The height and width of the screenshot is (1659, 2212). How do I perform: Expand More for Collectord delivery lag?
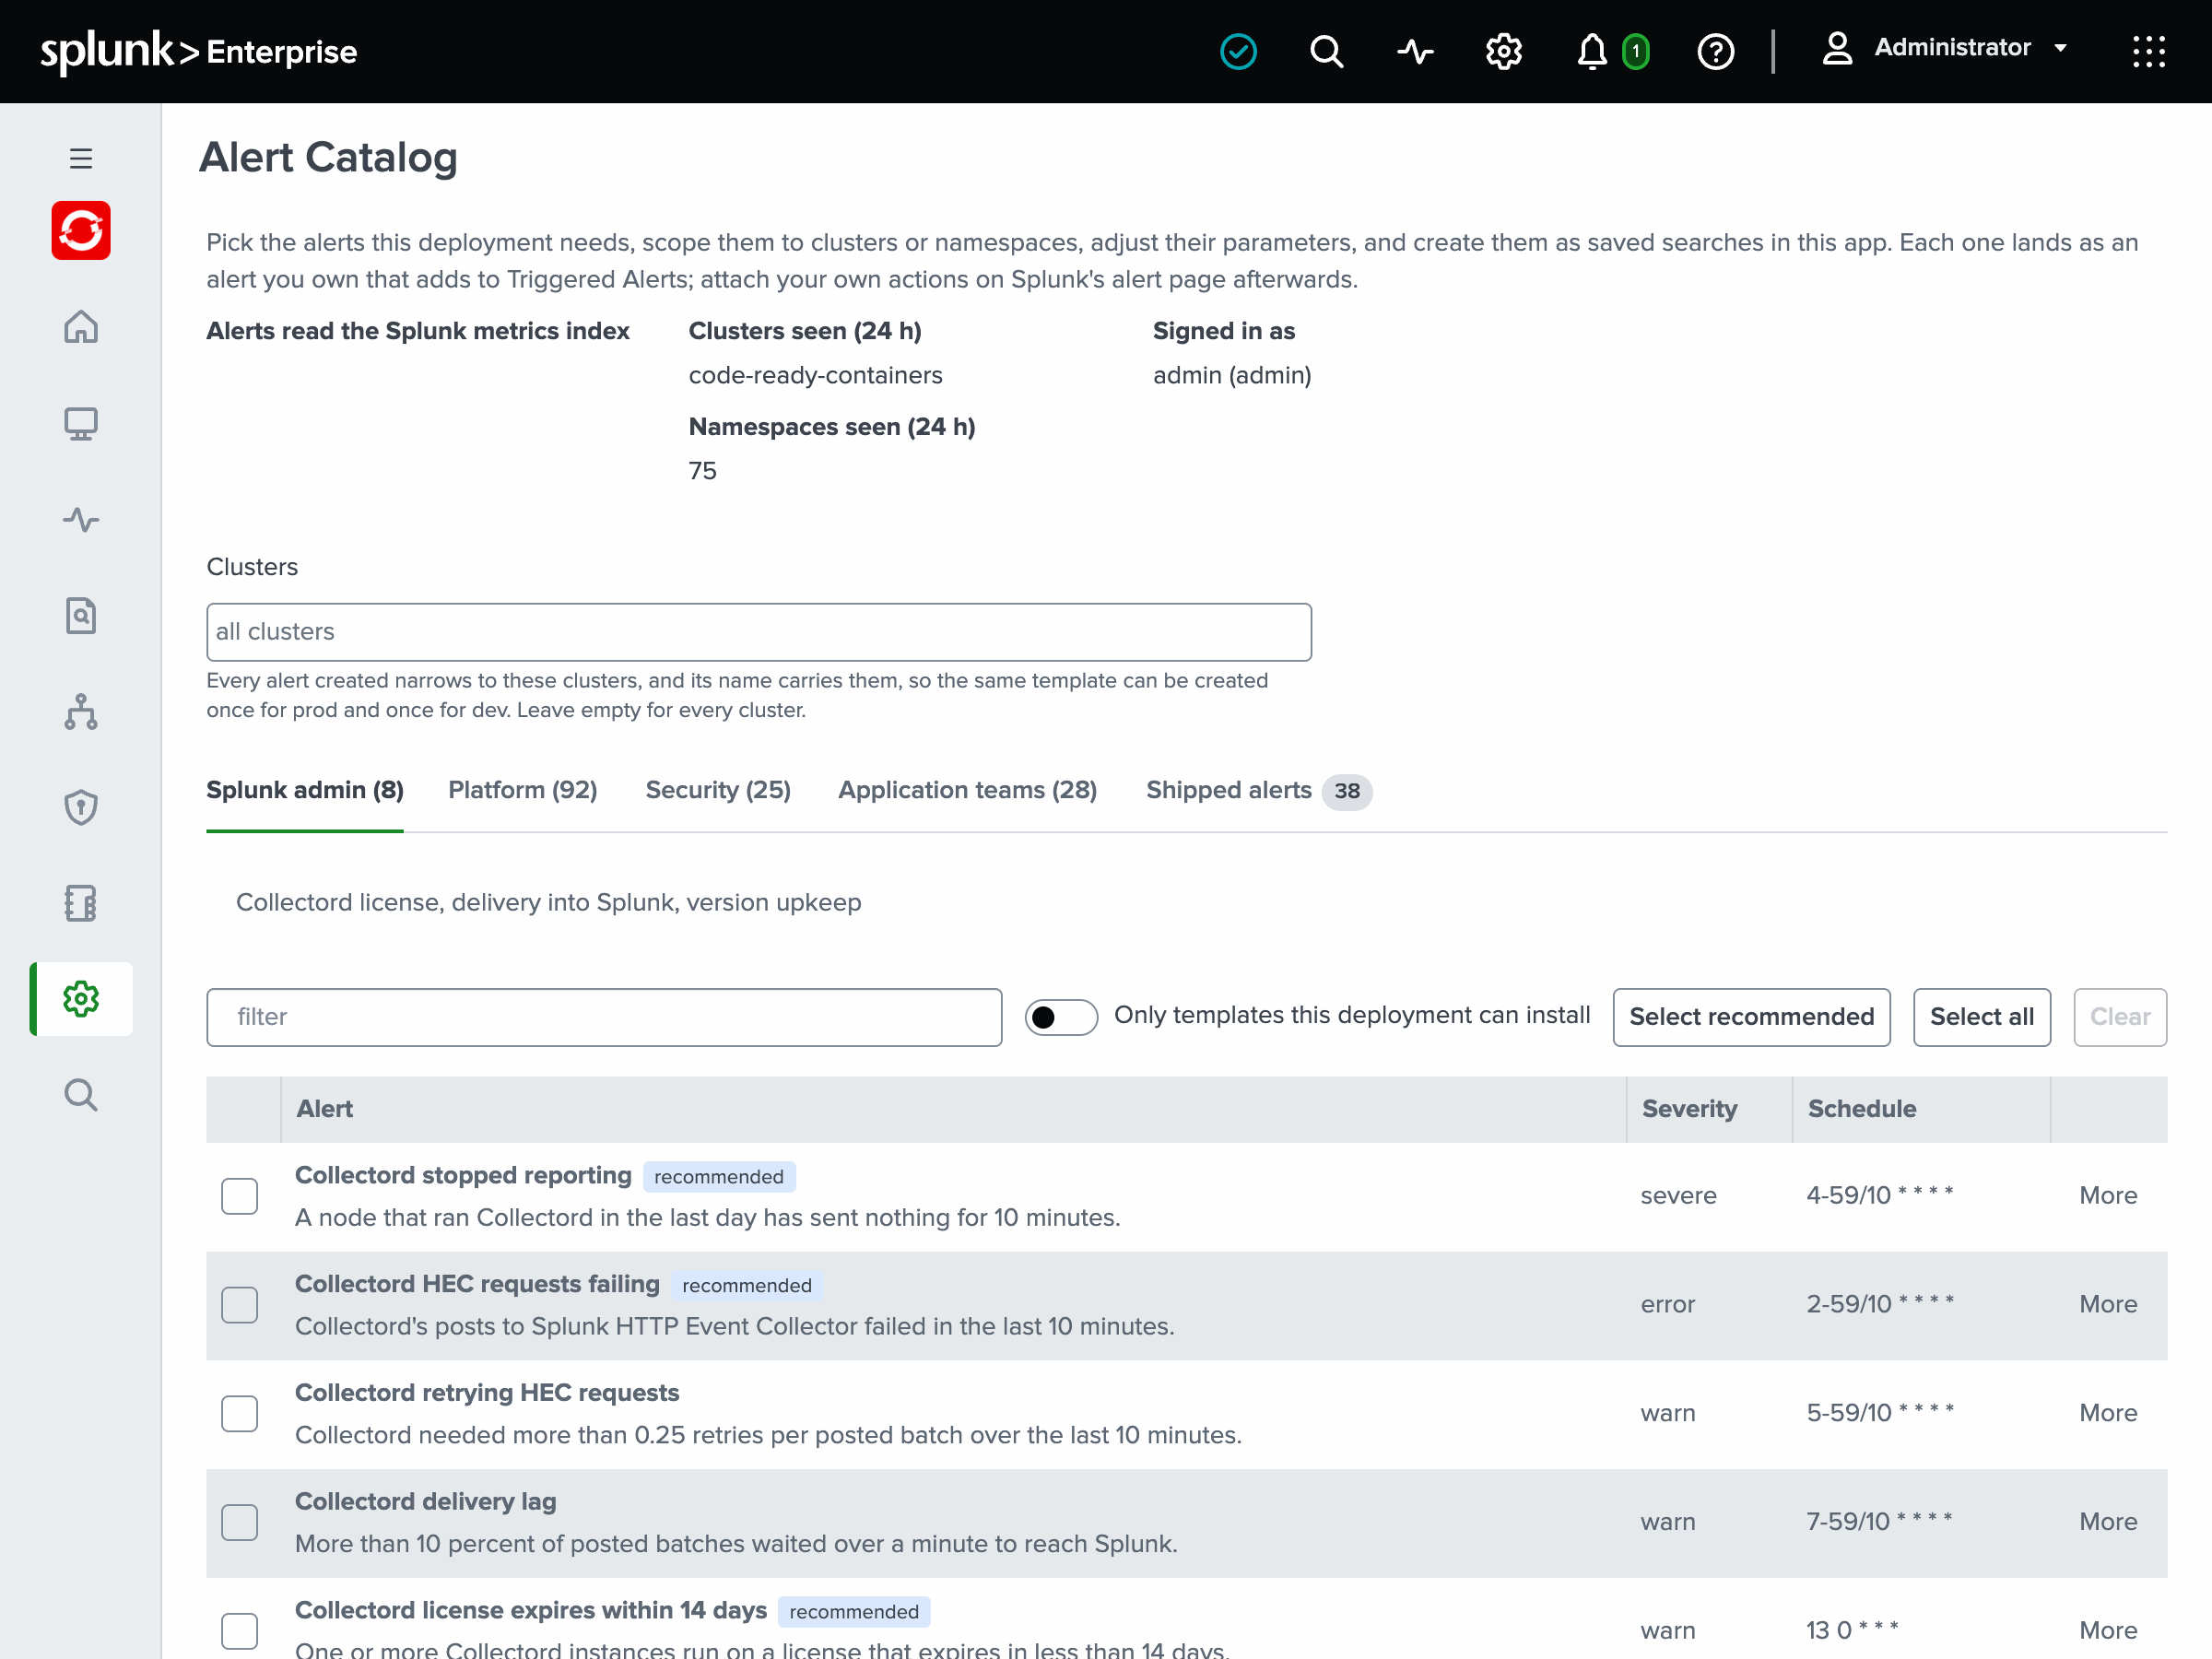[x=2108, y=1521]
